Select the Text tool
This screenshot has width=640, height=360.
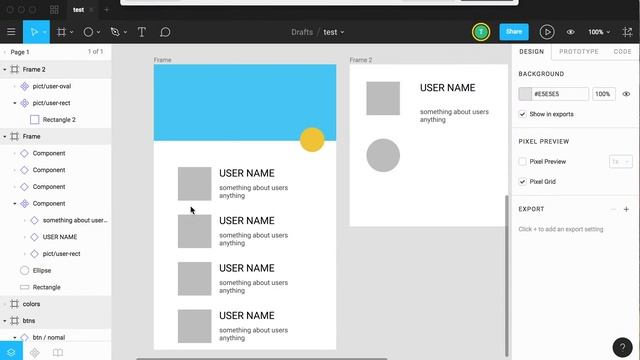[142, 32]
